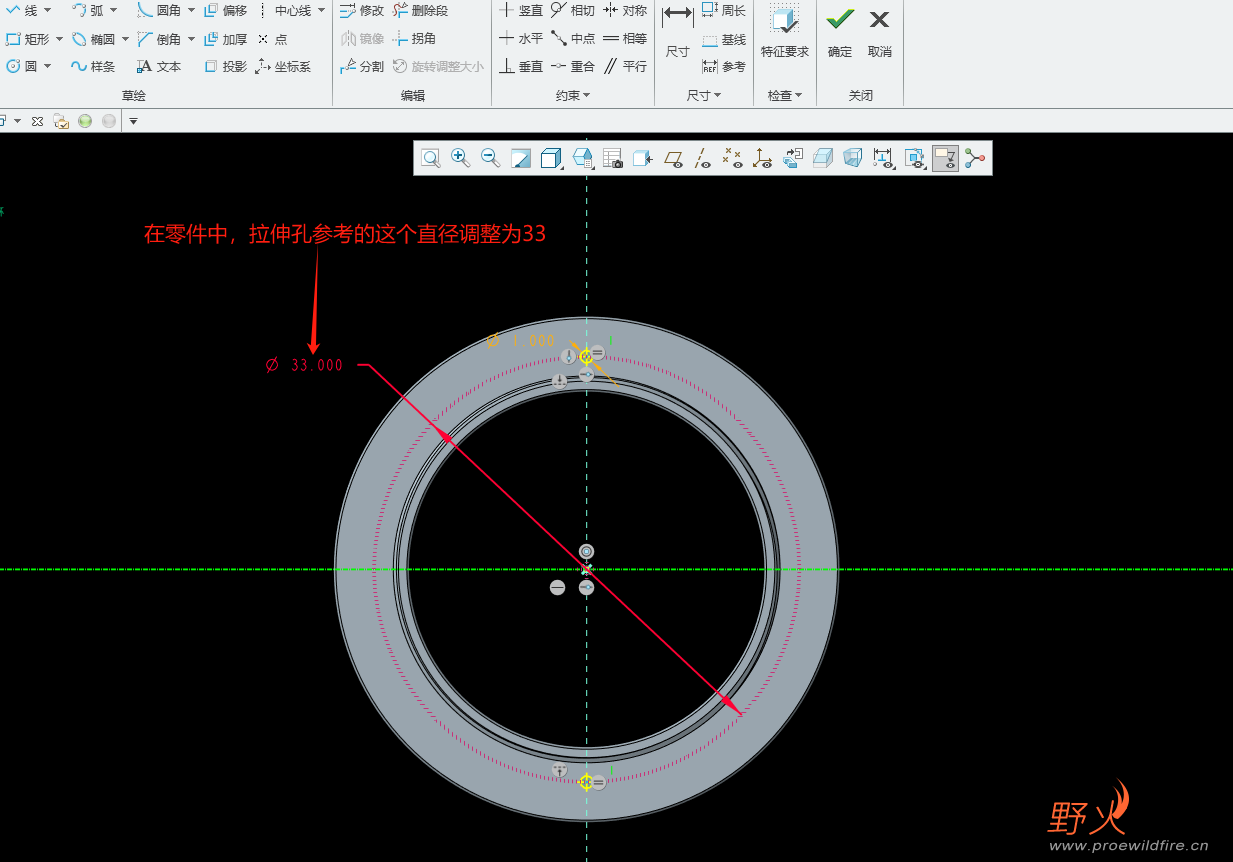
Task: Select the 椭圆 (Ellipse) tool
Action: click(94, 39)
